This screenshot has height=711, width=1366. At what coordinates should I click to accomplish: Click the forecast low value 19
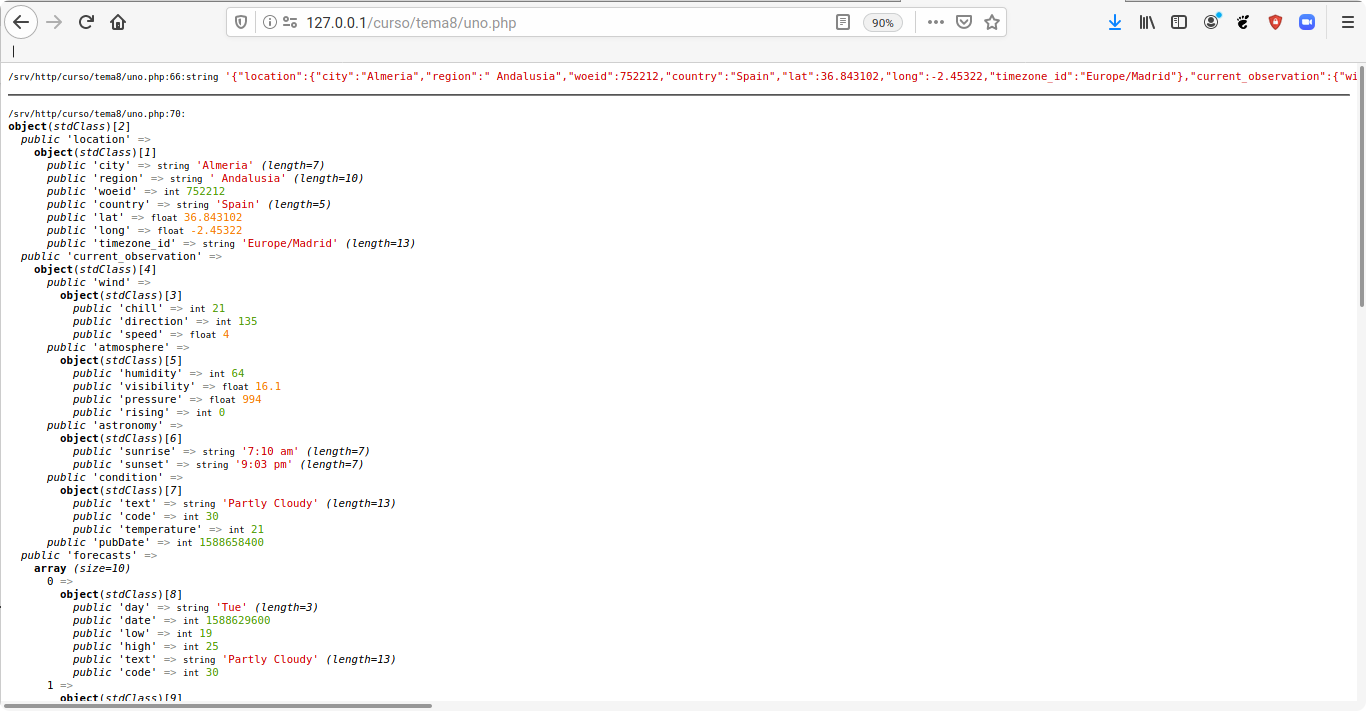(206, 633)
